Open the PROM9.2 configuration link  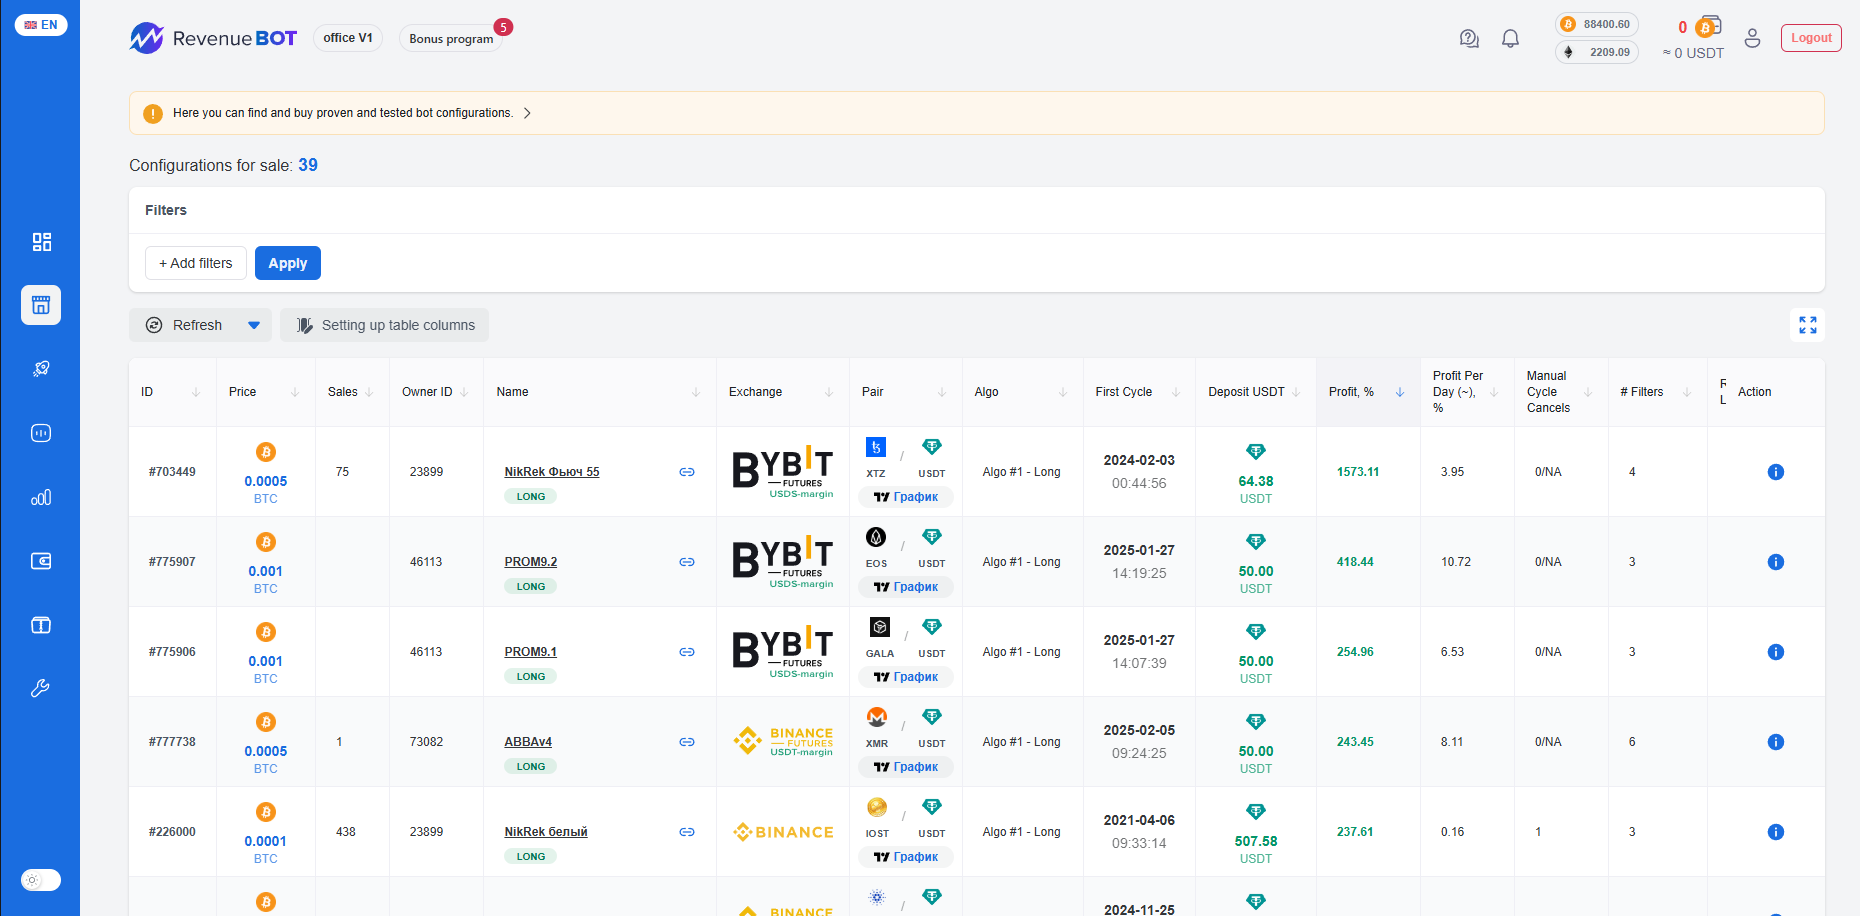[531, 562]
